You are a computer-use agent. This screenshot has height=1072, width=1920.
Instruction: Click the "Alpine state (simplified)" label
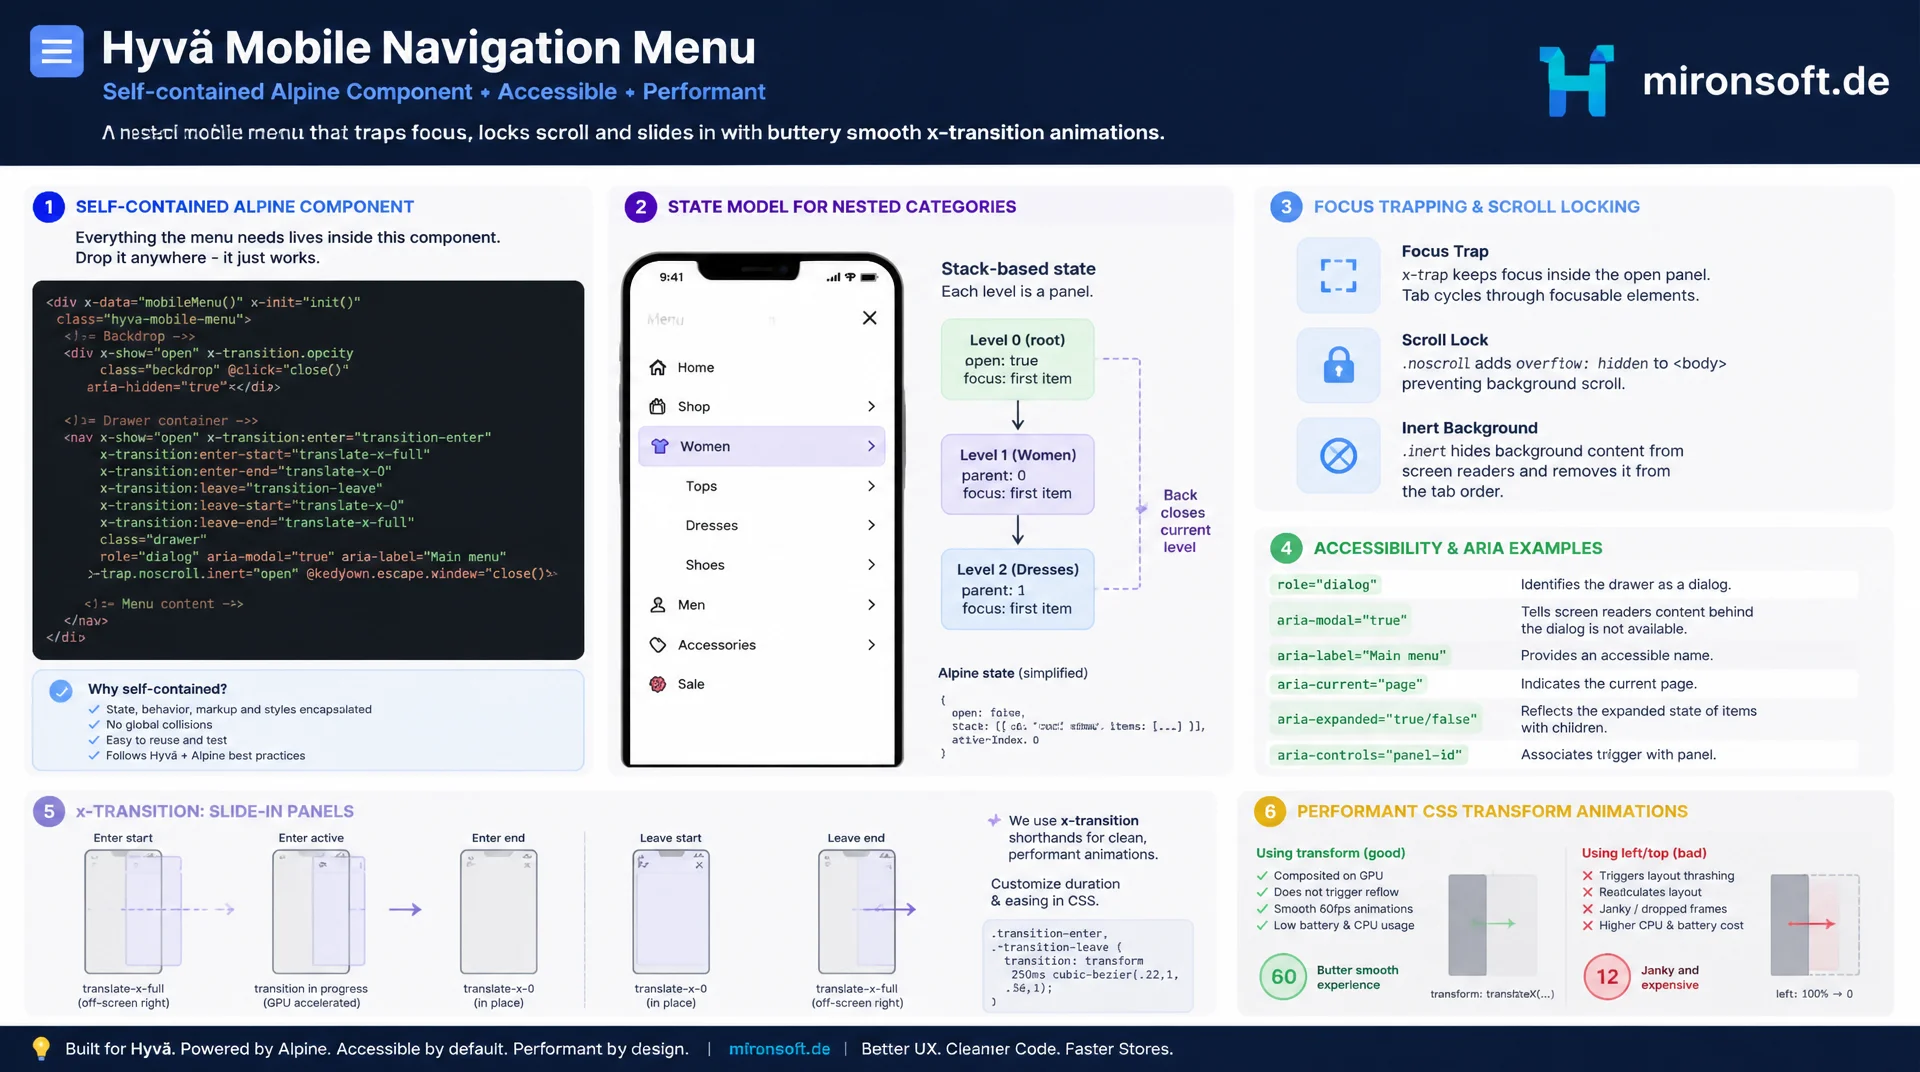pyautogui.click(x=1013, y=673)
